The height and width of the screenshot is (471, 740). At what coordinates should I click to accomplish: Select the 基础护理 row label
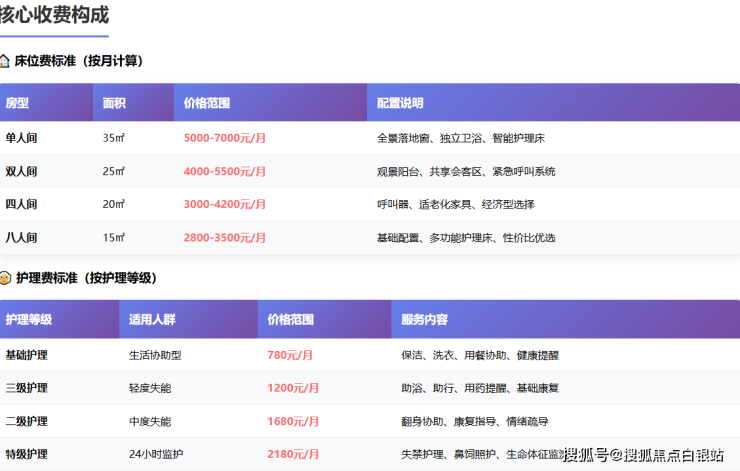click(27, 355)
